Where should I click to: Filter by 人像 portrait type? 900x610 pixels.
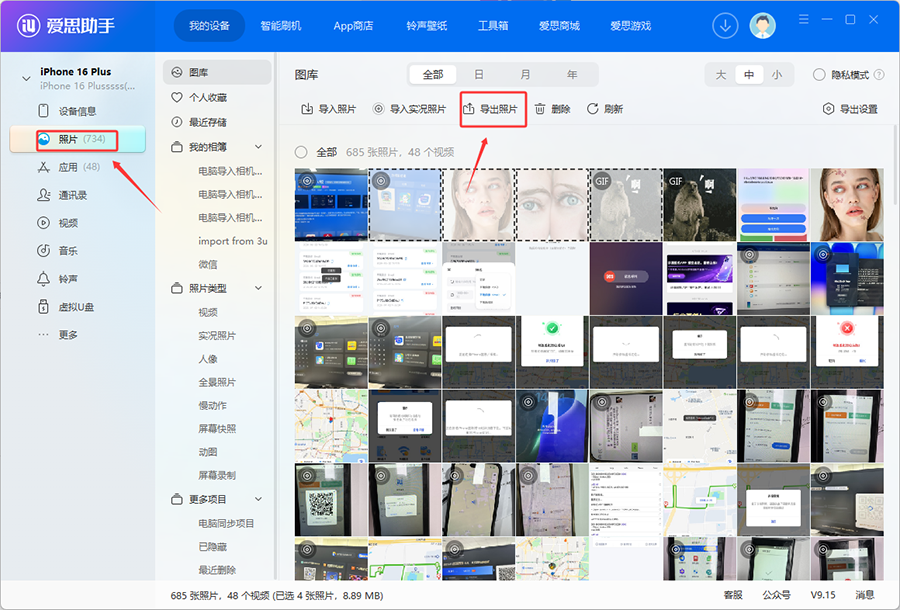(208, 359)
